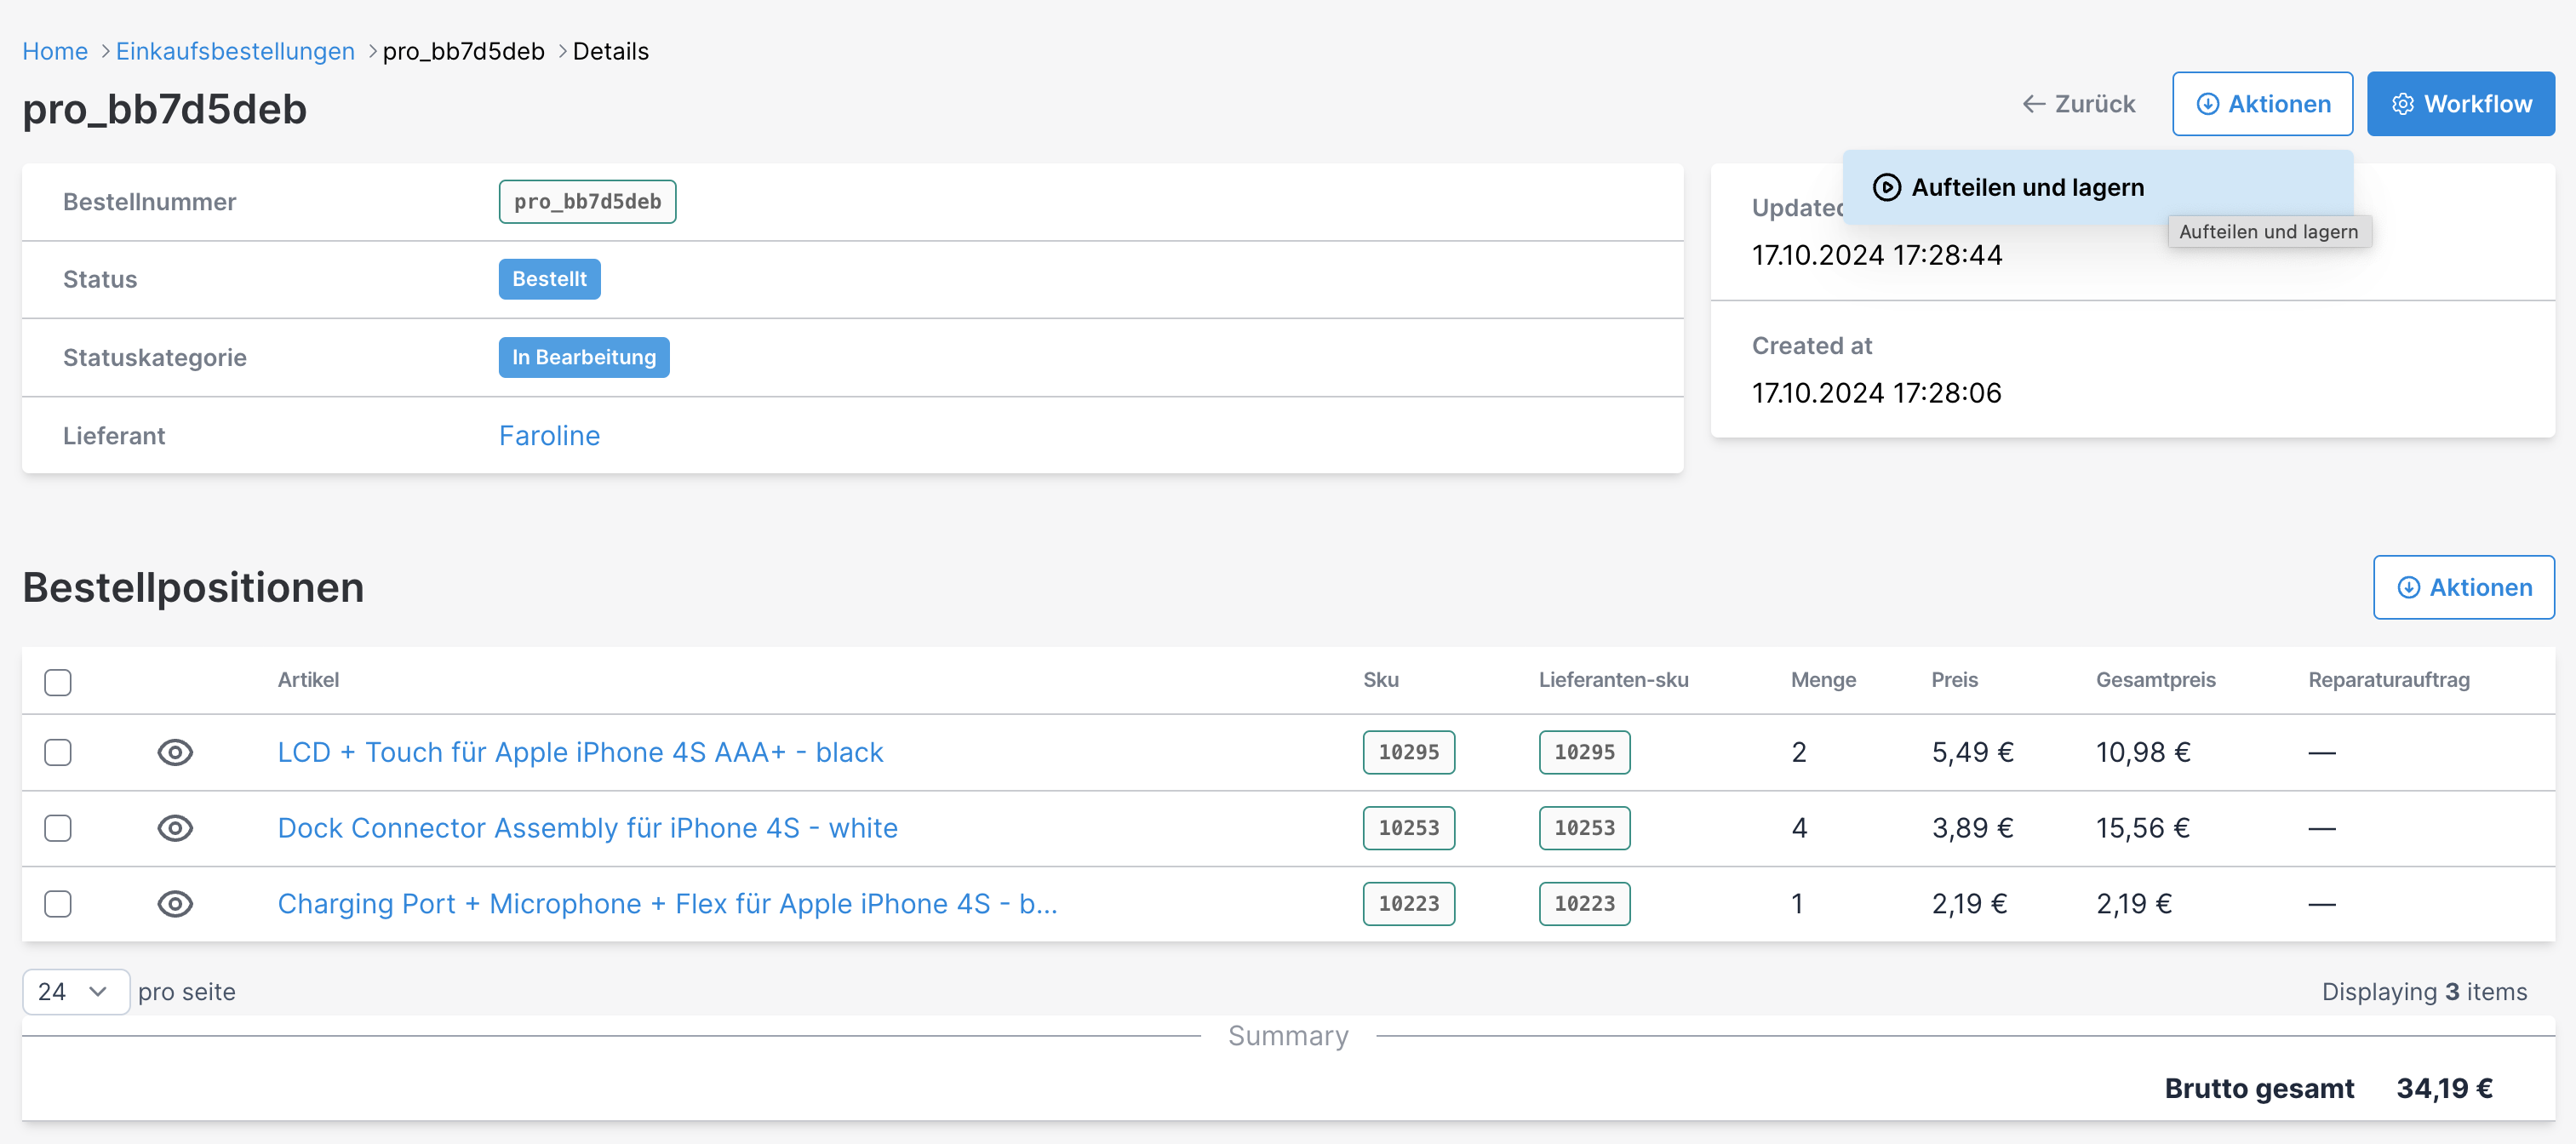Screen dimensions: 2576x1144
Task: Click the Workflow gear button
Action: (2460, 104)
